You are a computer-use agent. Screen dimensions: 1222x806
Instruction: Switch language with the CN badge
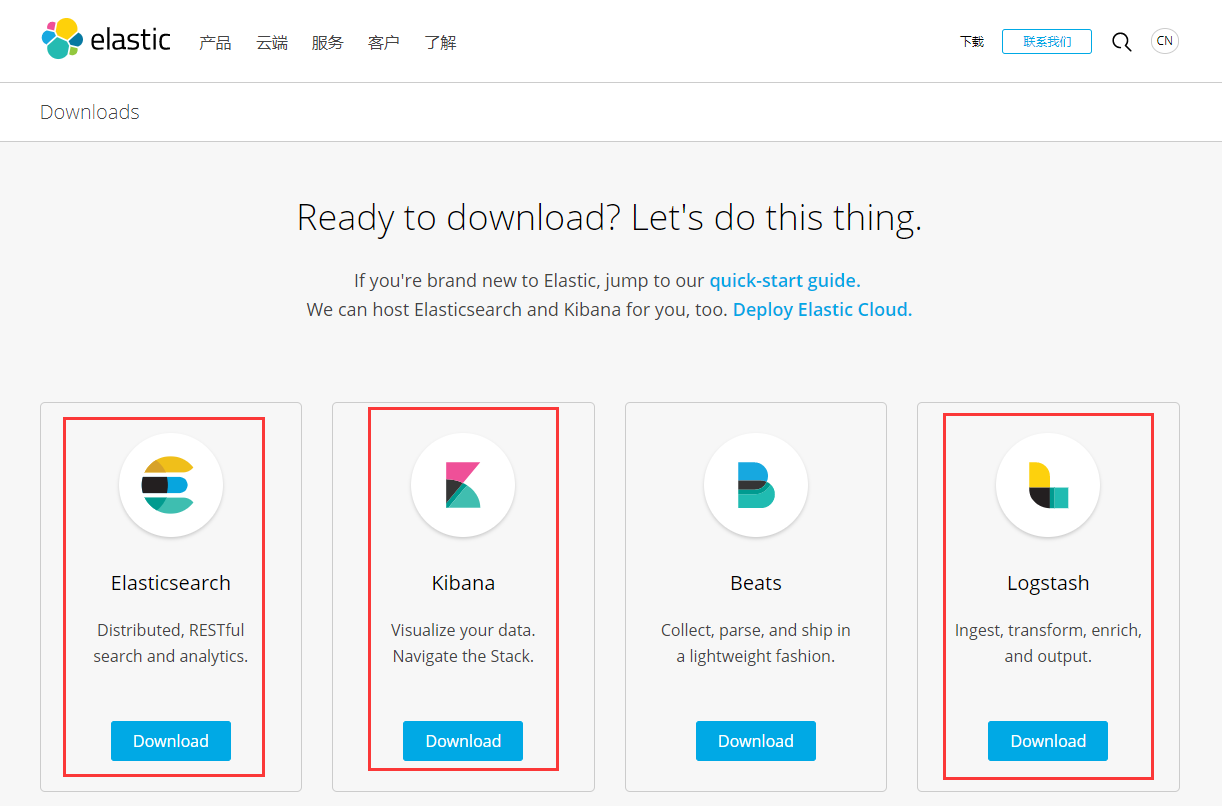[x=1165, y=41]
